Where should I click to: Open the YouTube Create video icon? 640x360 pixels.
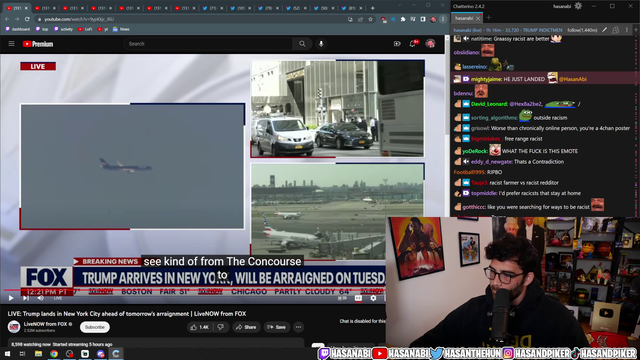click(x=397, y=44)
